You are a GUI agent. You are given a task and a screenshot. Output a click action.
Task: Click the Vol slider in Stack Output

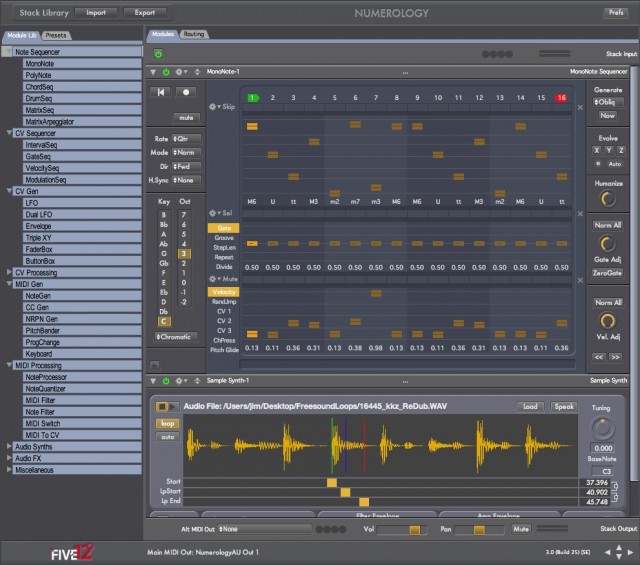pos(414,528)
